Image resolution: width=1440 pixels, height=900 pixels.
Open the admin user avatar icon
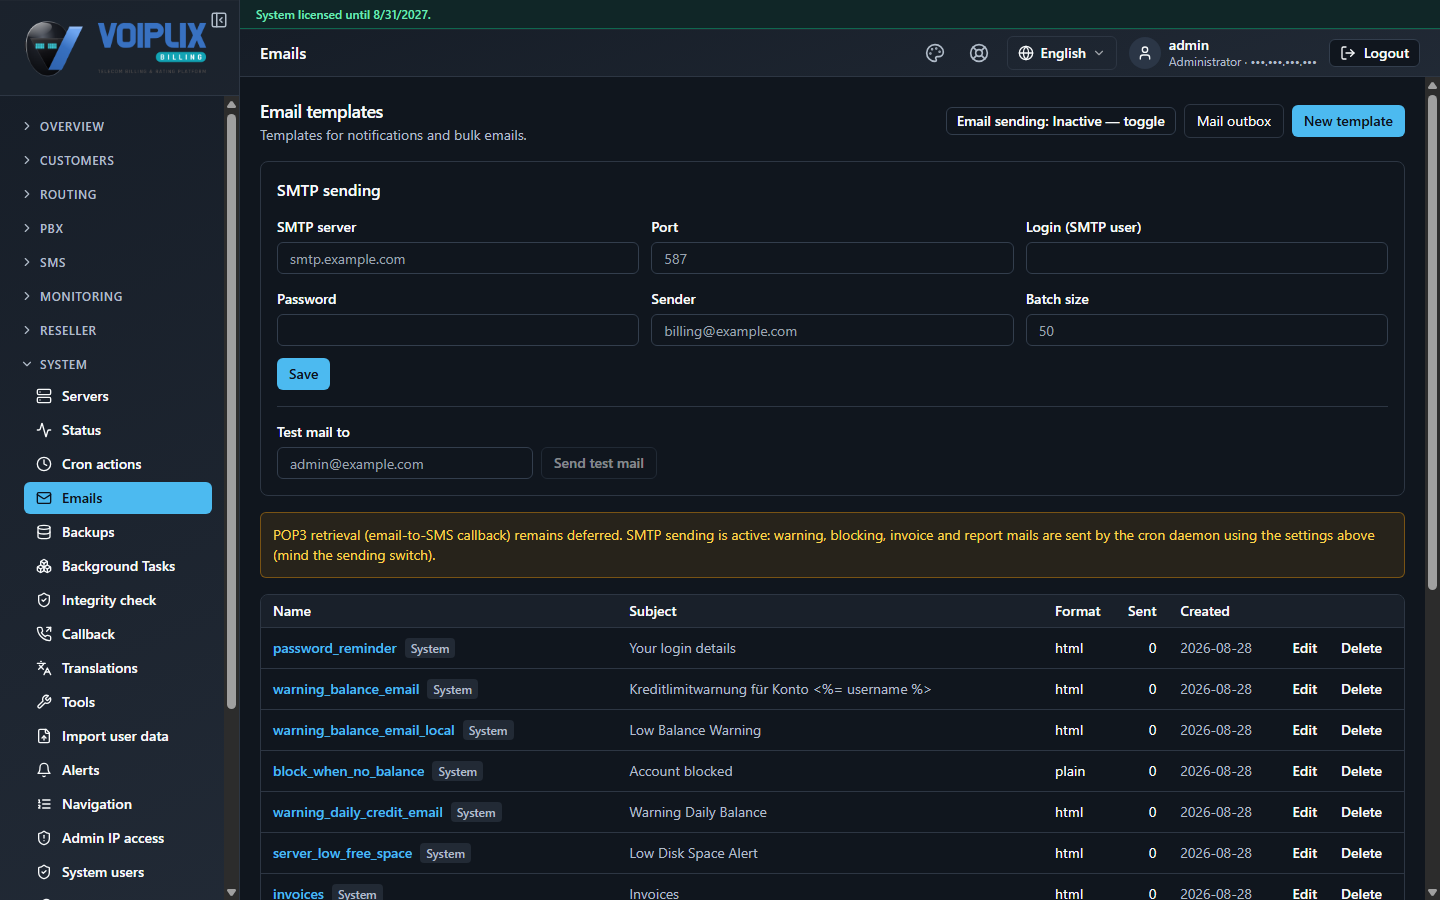1145,53
